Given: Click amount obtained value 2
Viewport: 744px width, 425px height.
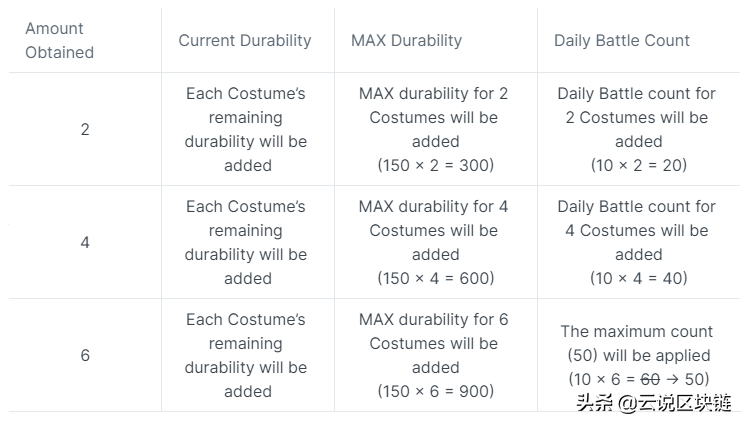Looking at the screenshot, I should pos(85,129).
